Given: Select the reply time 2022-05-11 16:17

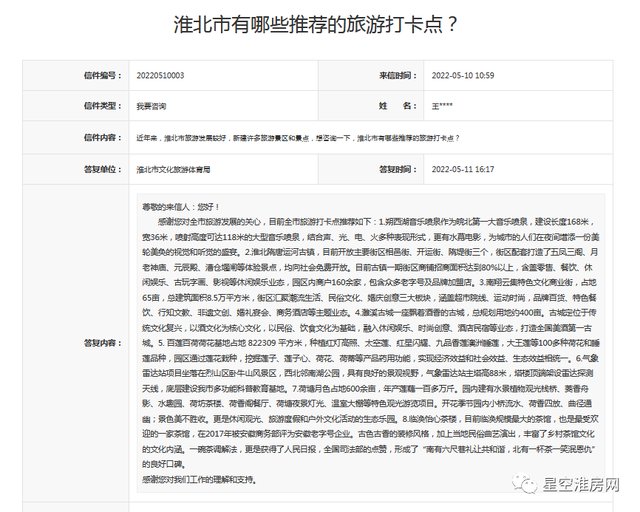Looking at the screenshot, I should click(x=463, y=169).
